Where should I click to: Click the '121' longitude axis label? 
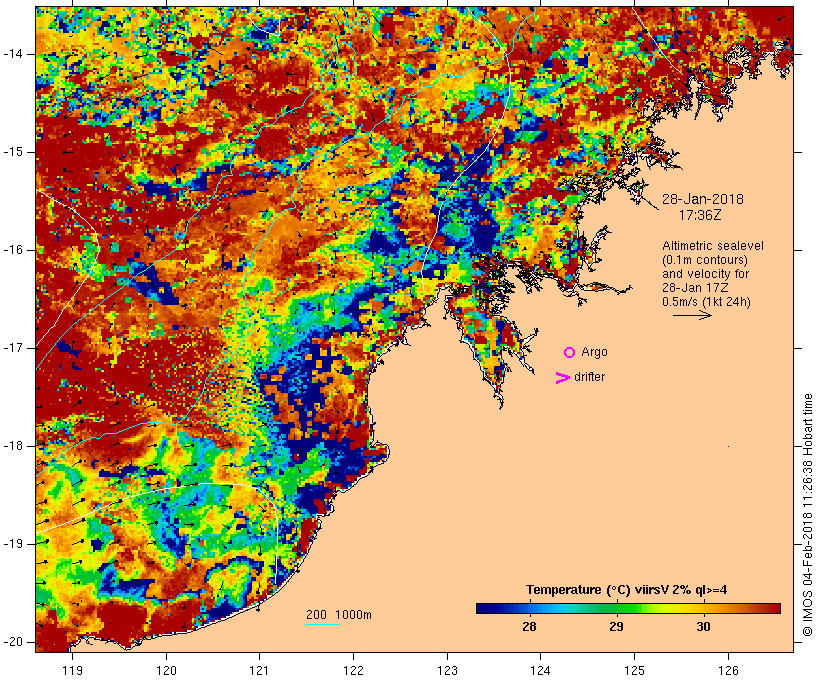[259, 670]
